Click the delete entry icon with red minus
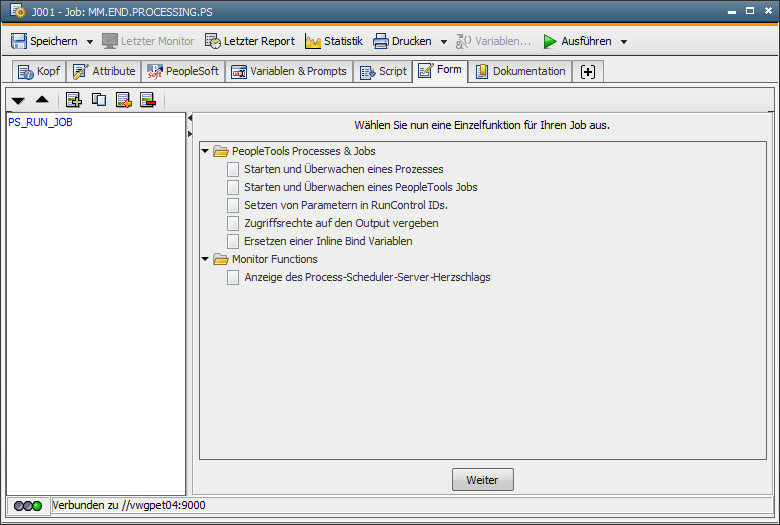Viewport: 780px width, 525px height. [x=148, y=100]
